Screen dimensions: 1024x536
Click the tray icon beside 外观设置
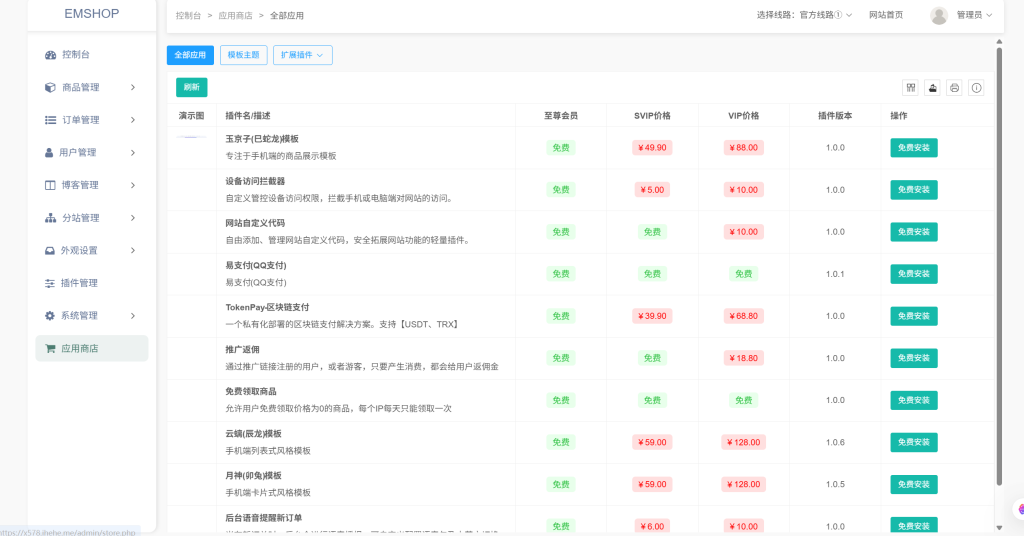coord(50,251)
